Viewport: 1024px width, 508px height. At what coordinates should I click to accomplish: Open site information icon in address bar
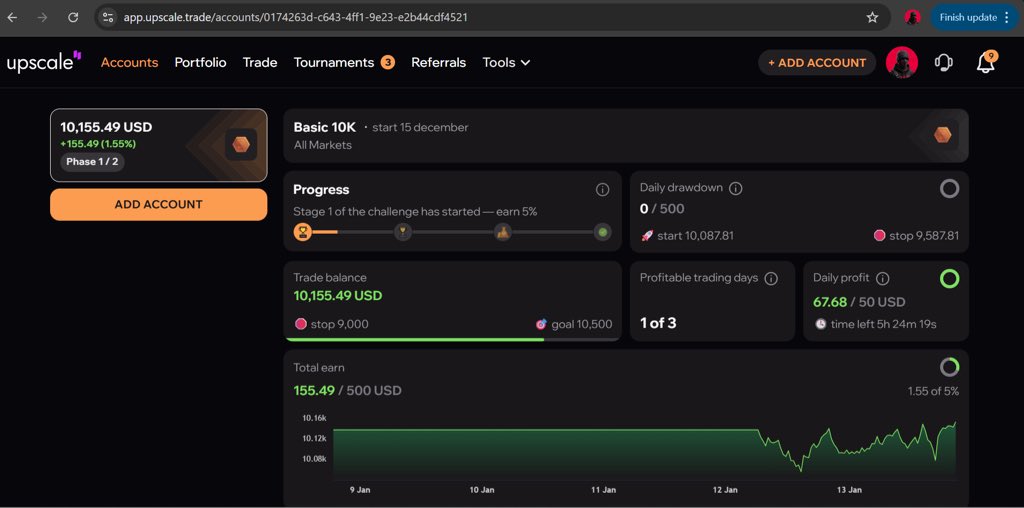(108, 18)
